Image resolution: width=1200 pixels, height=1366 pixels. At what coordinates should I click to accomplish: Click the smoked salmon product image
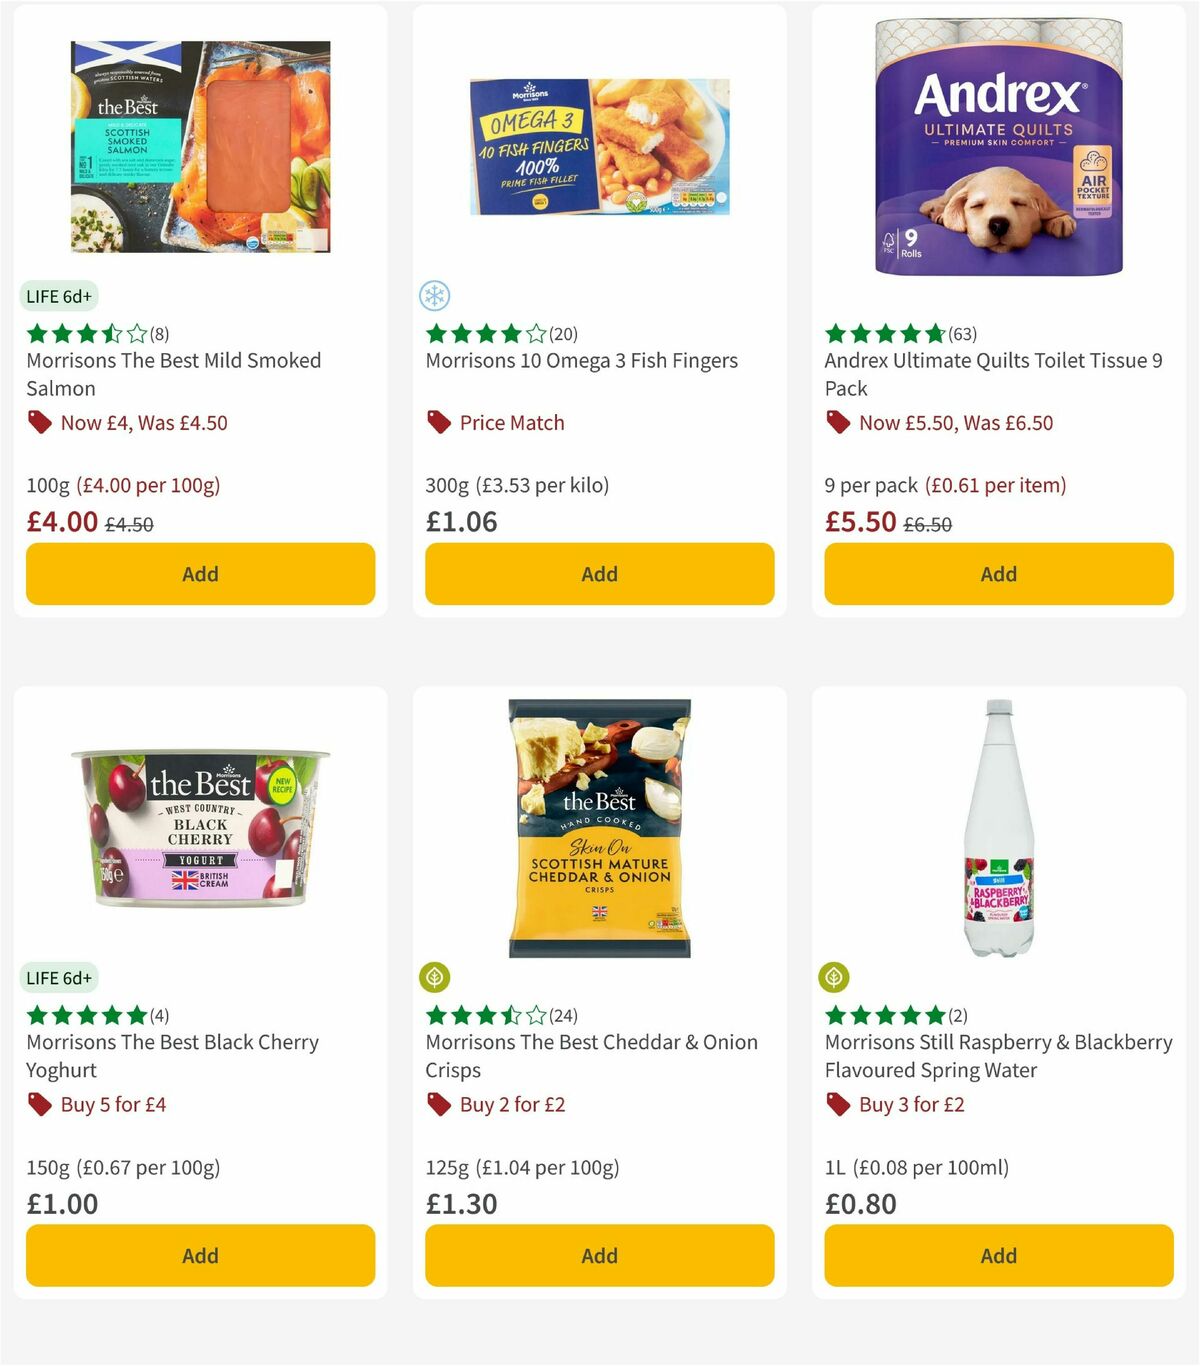[200, 145]
